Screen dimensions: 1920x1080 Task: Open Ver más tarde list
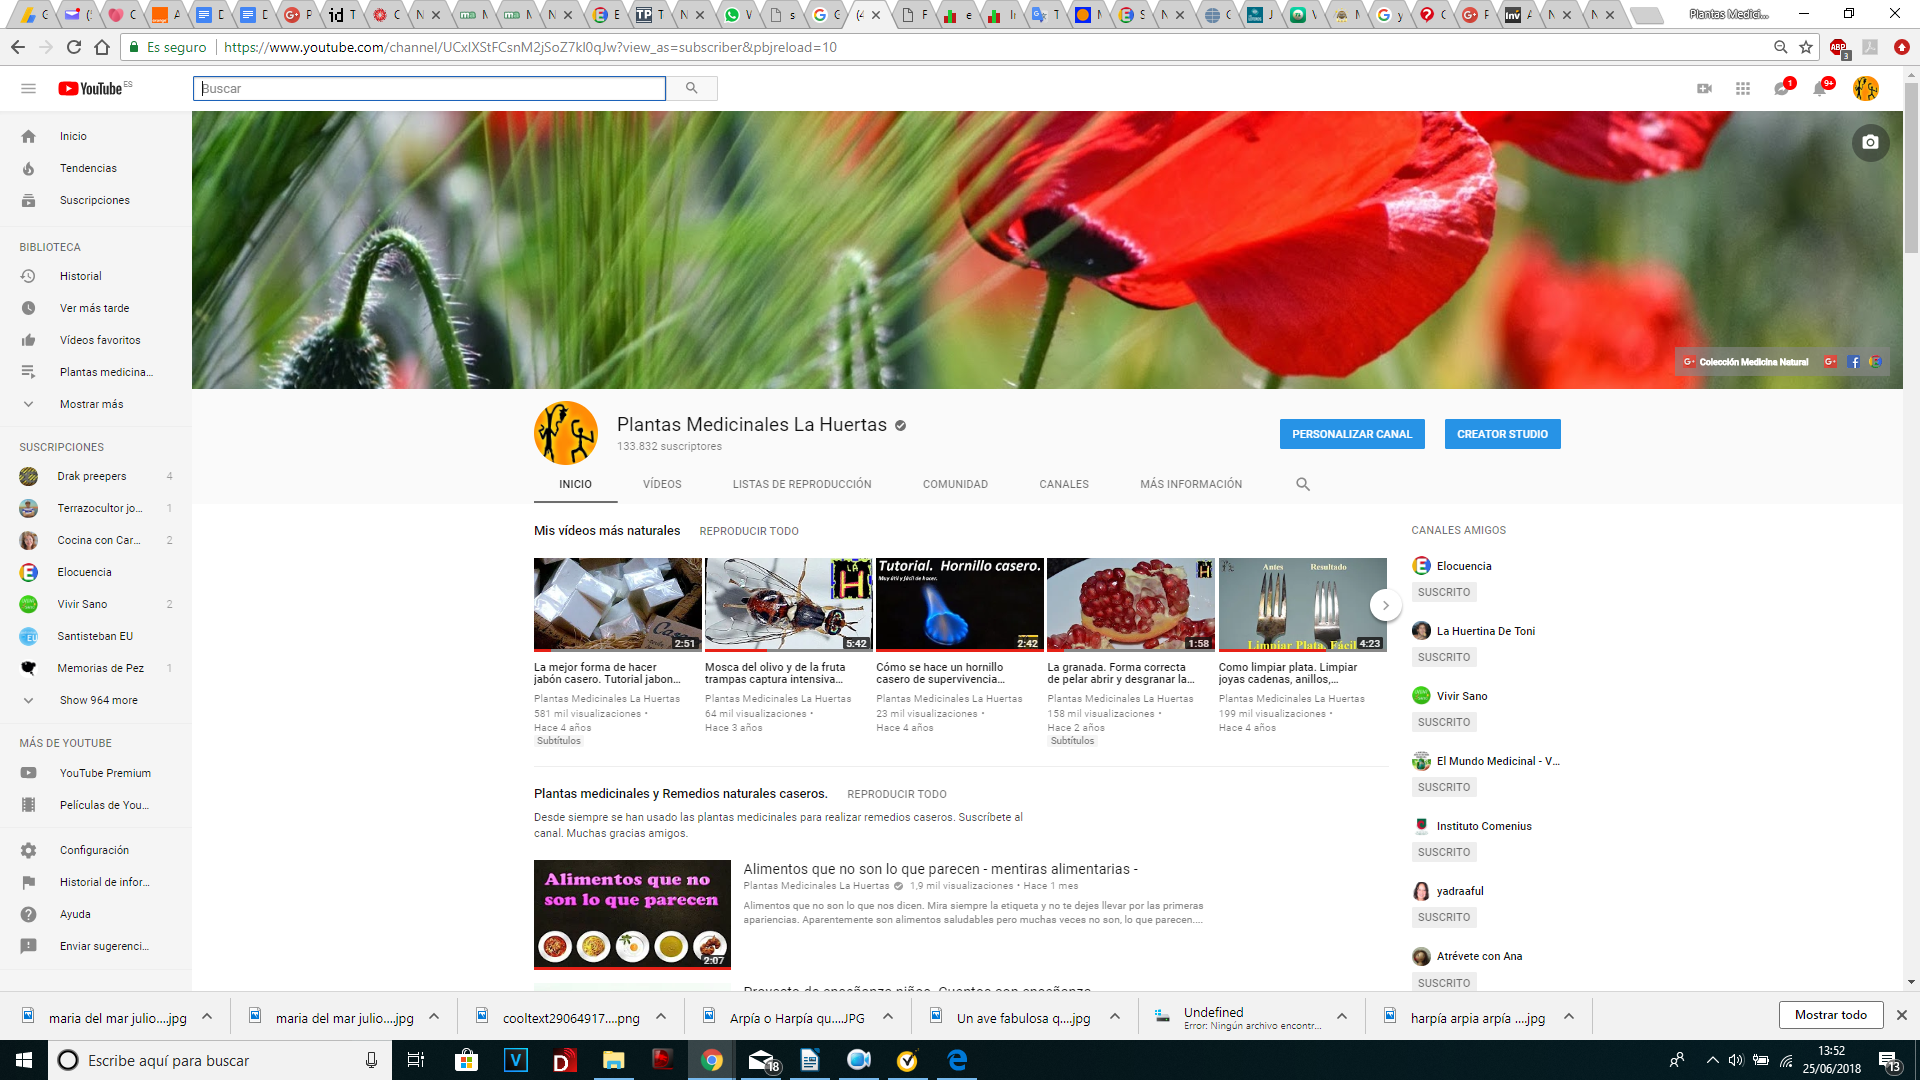[x=96, y=308]
